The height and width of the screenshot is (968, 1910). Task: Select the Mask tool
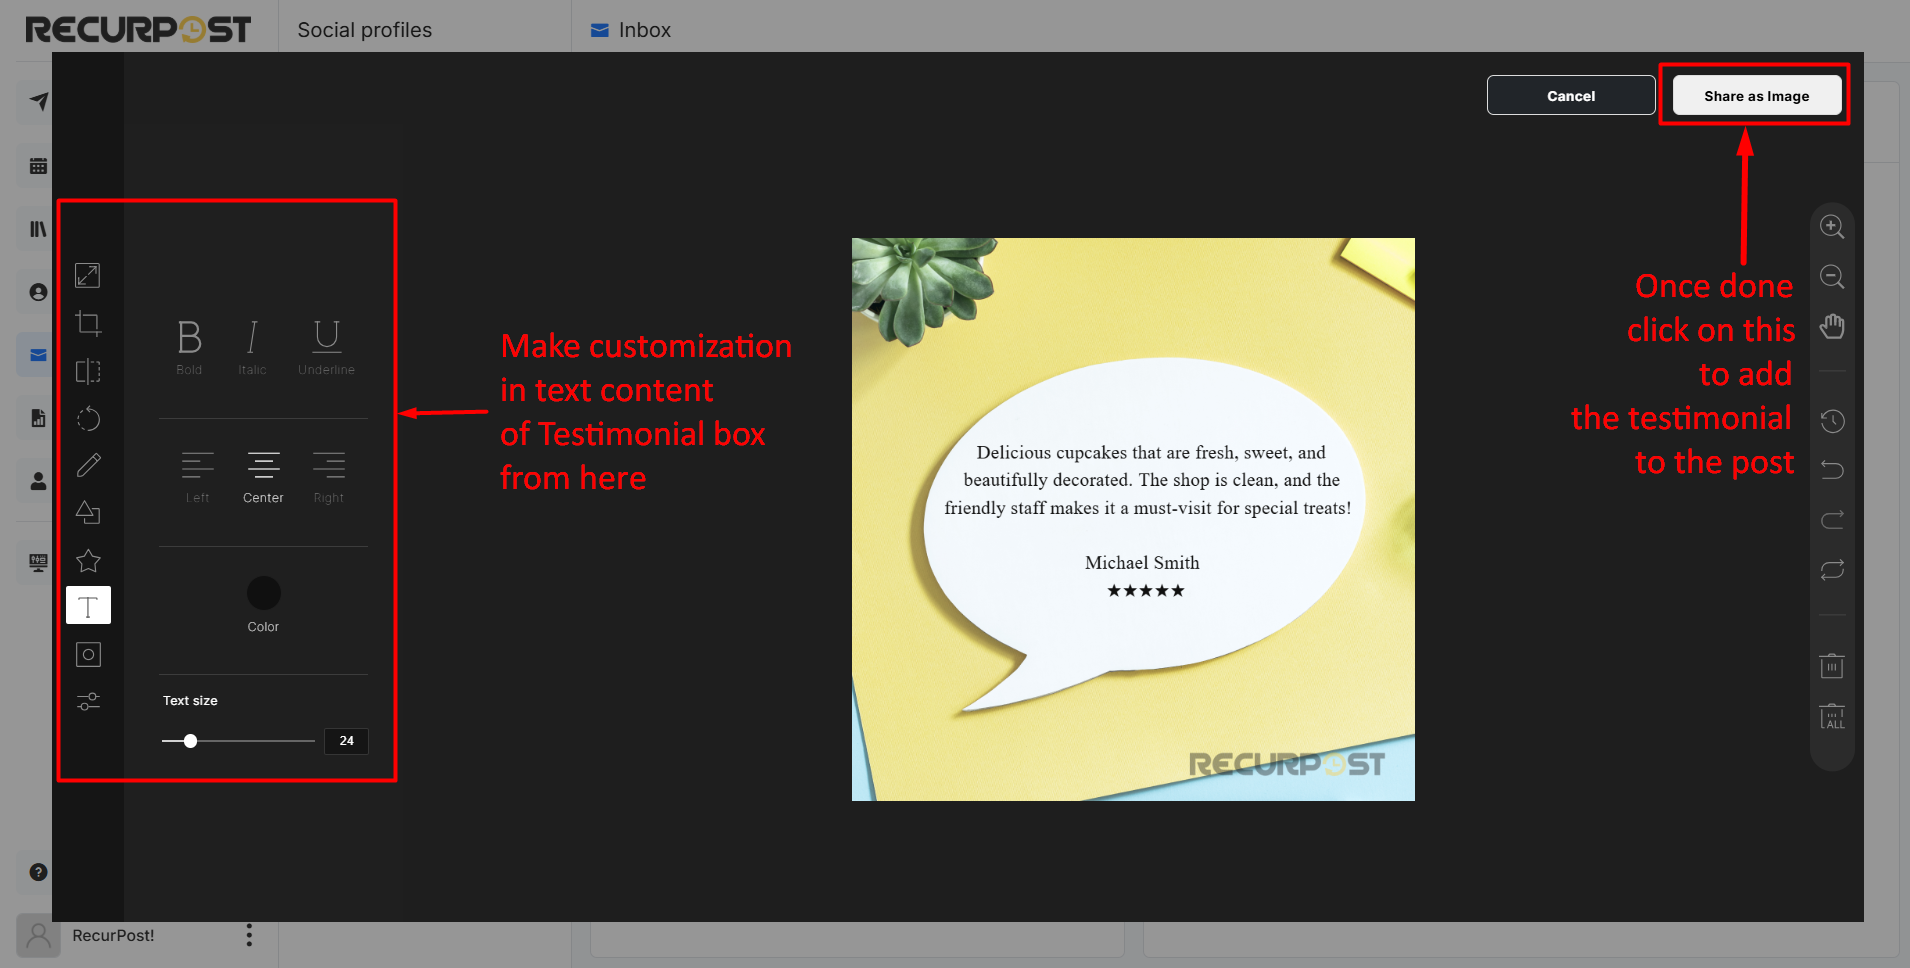point(88,654)
